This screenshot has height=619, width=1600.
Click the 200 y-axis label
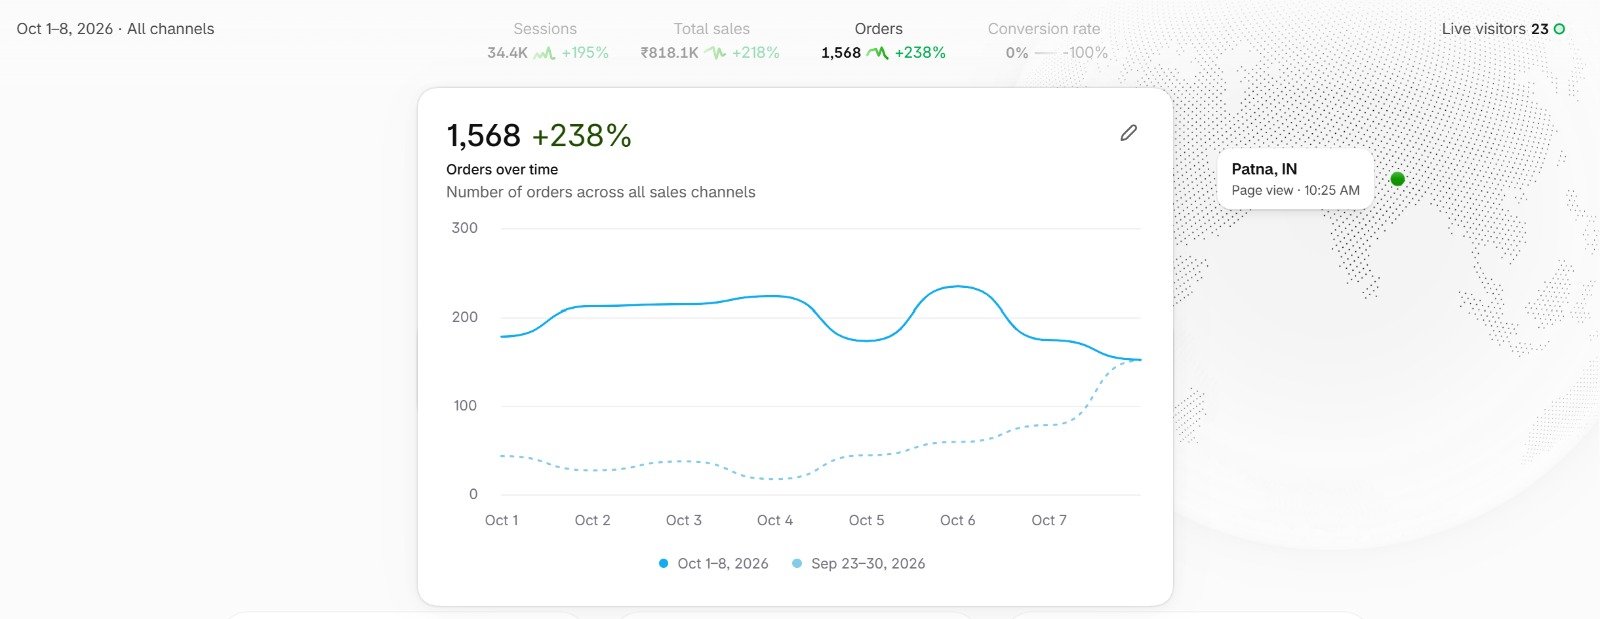464,317
